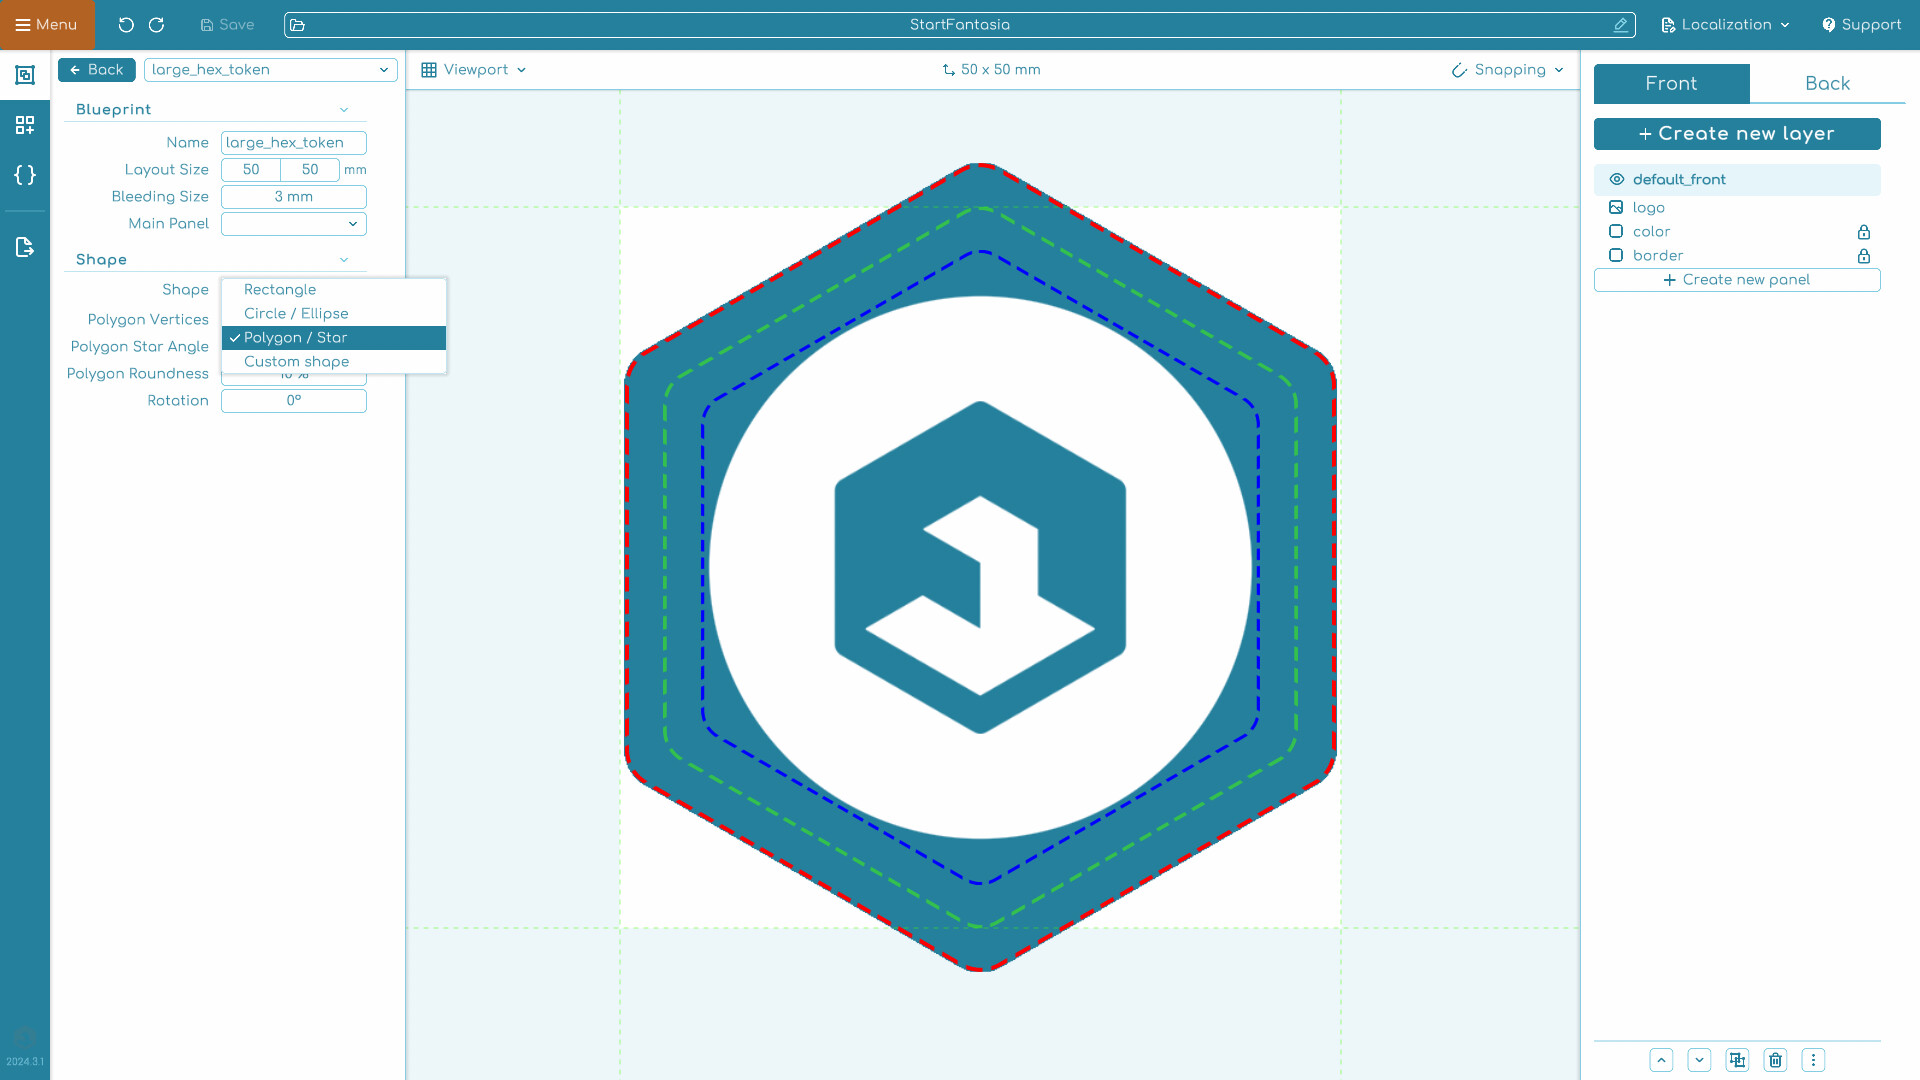Toggle the lock on border panel
1920x1080 pixels.
point(1863,256)
